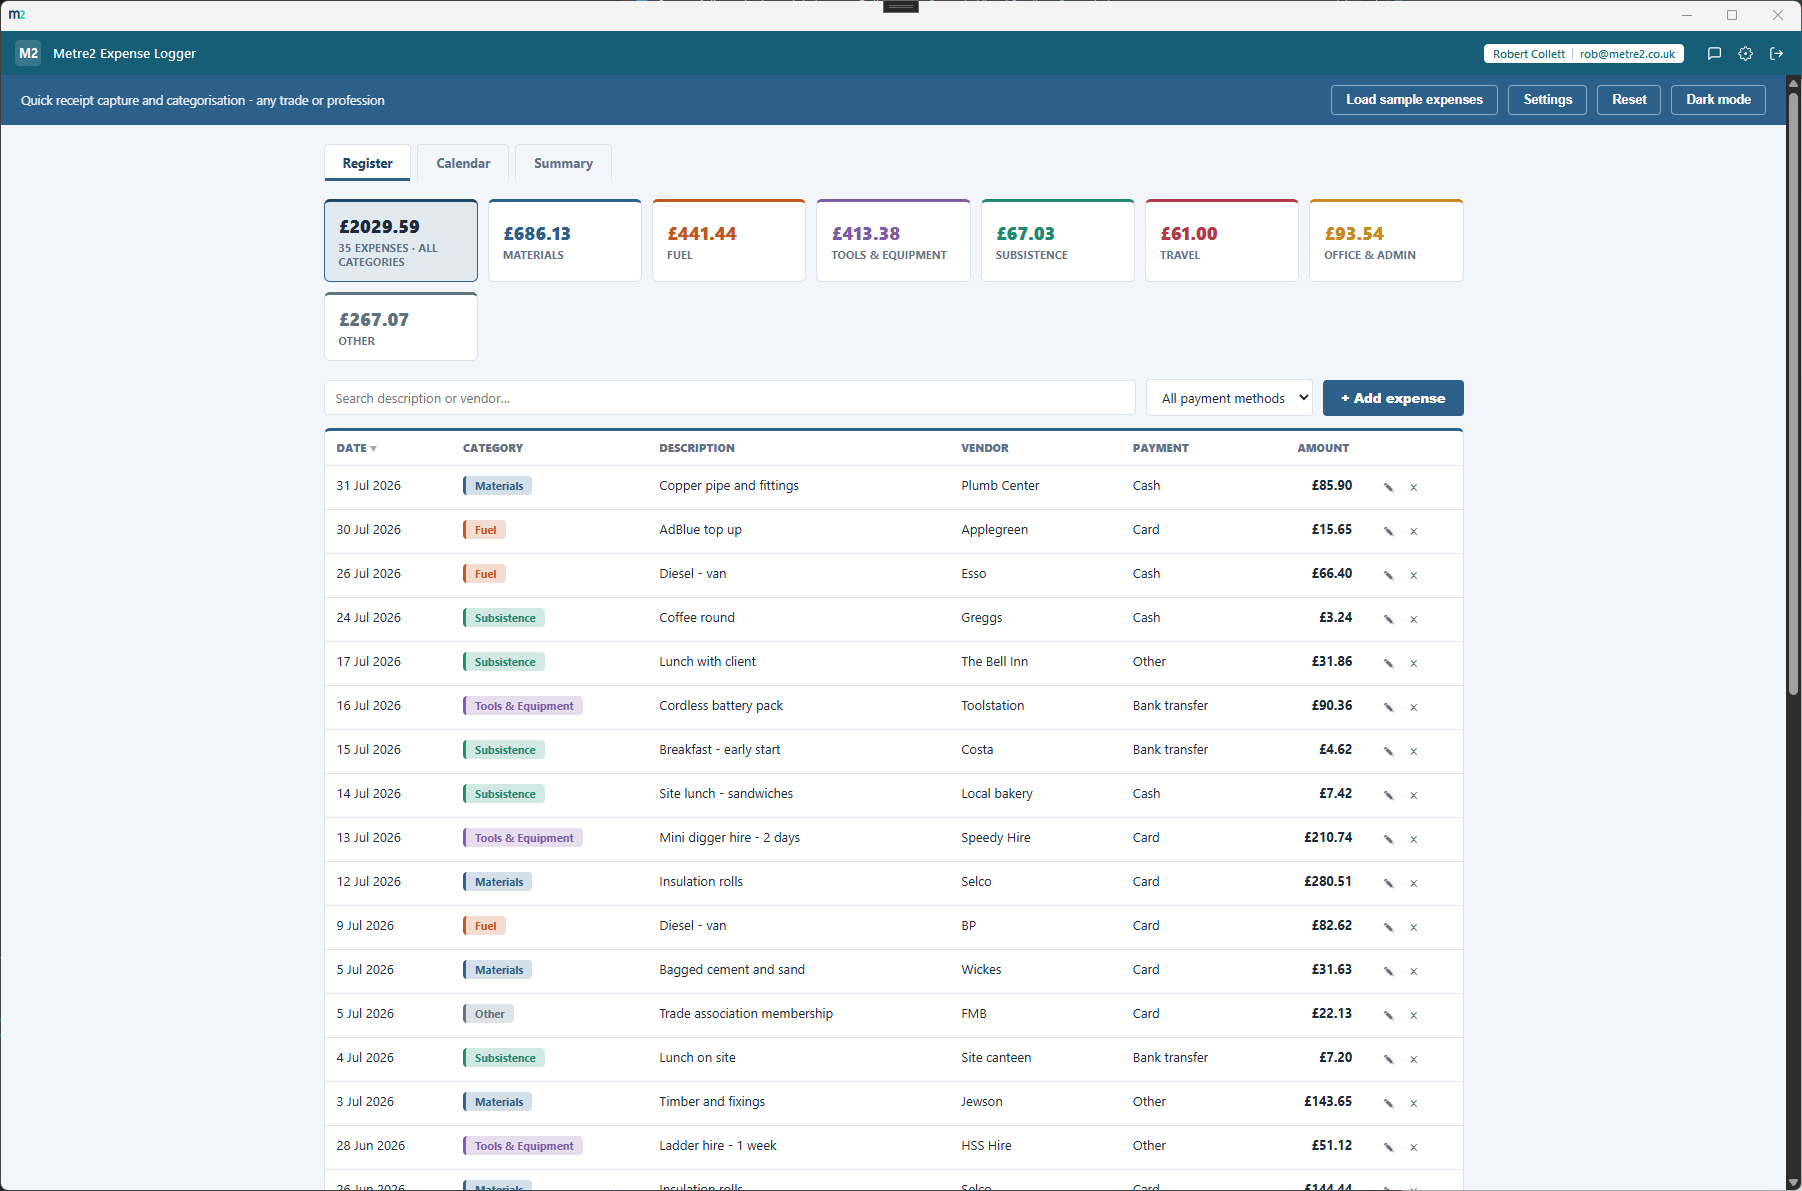Edit the Selco Insulation rolls £280.51 expense
The width and height of the screenshot is (1802, 1191).
(x=1388, y=883)
